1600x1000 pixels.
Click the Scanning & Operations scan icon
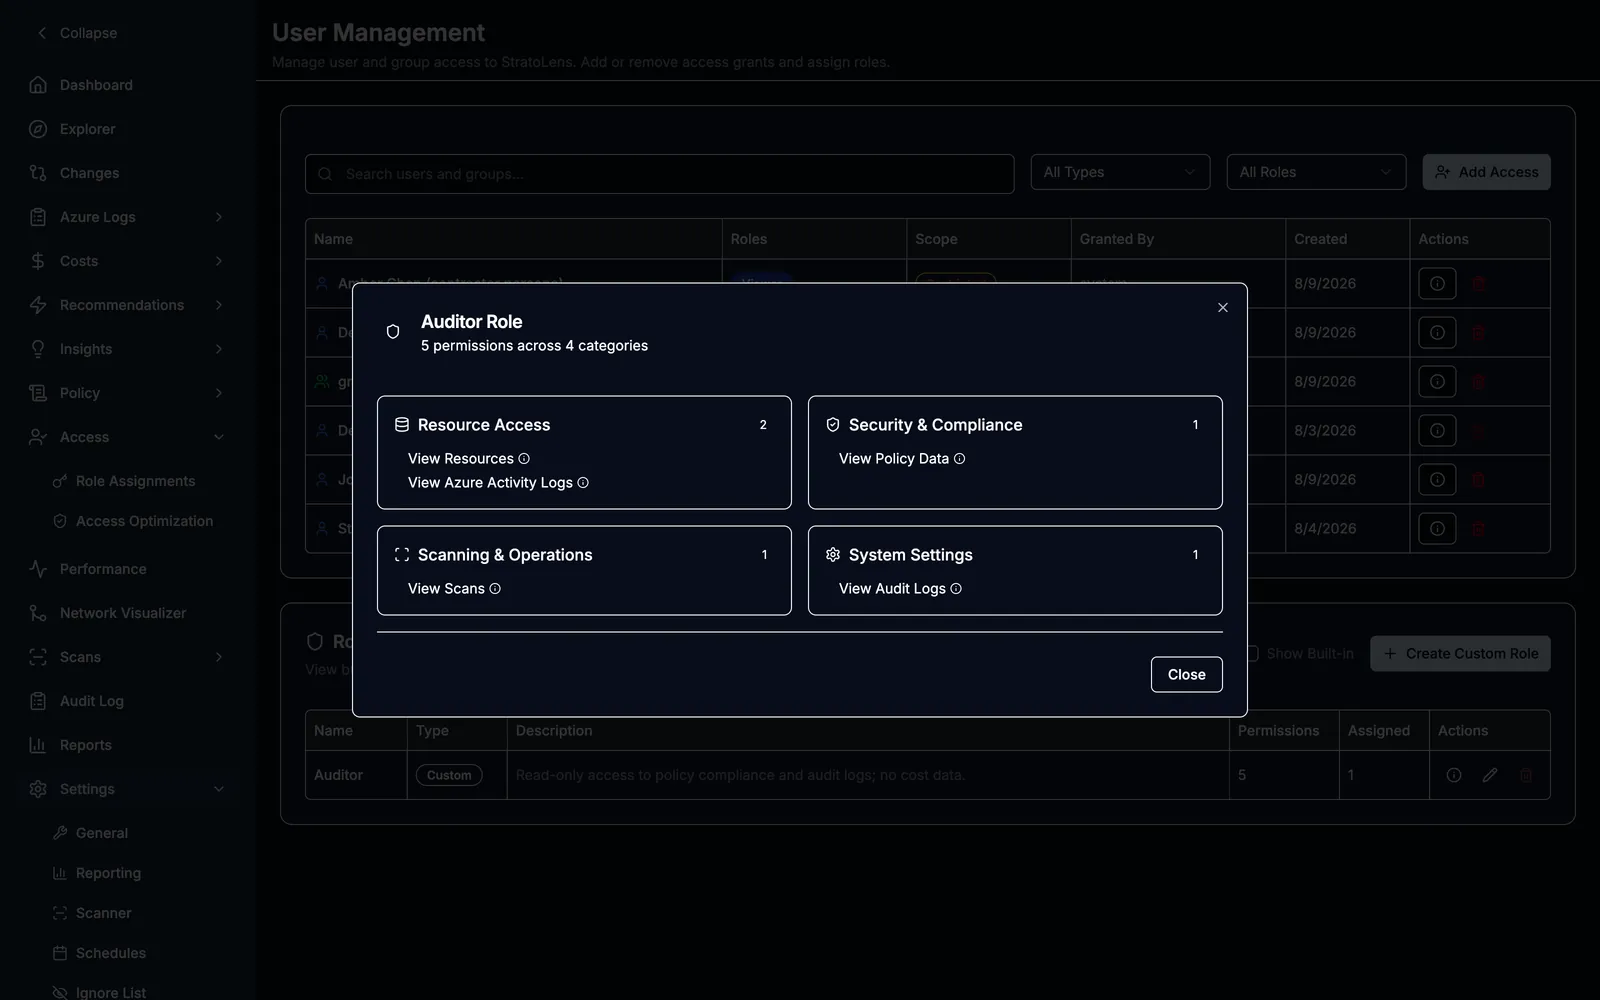(402, 555)
